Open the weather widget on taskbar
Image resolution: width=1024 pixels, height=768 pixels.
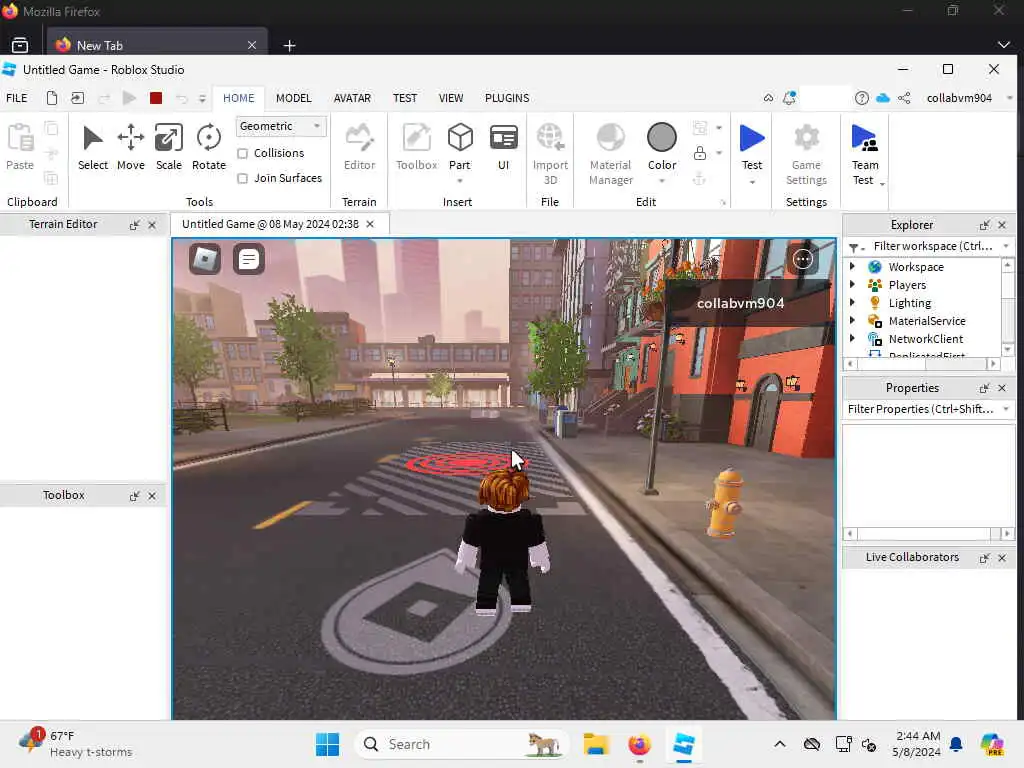(75, 744)
